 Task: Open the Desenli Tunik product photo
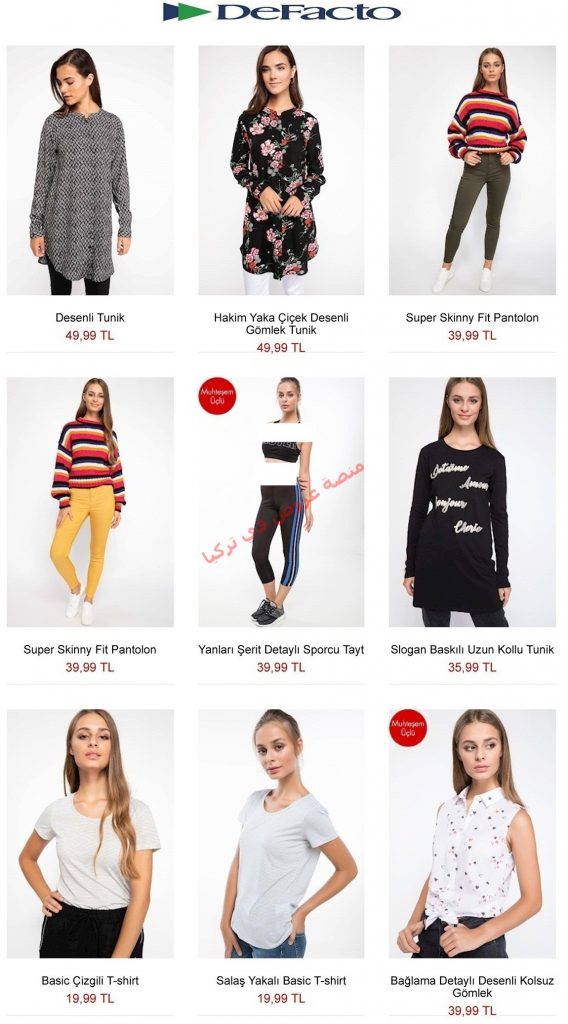click(90, 170)
